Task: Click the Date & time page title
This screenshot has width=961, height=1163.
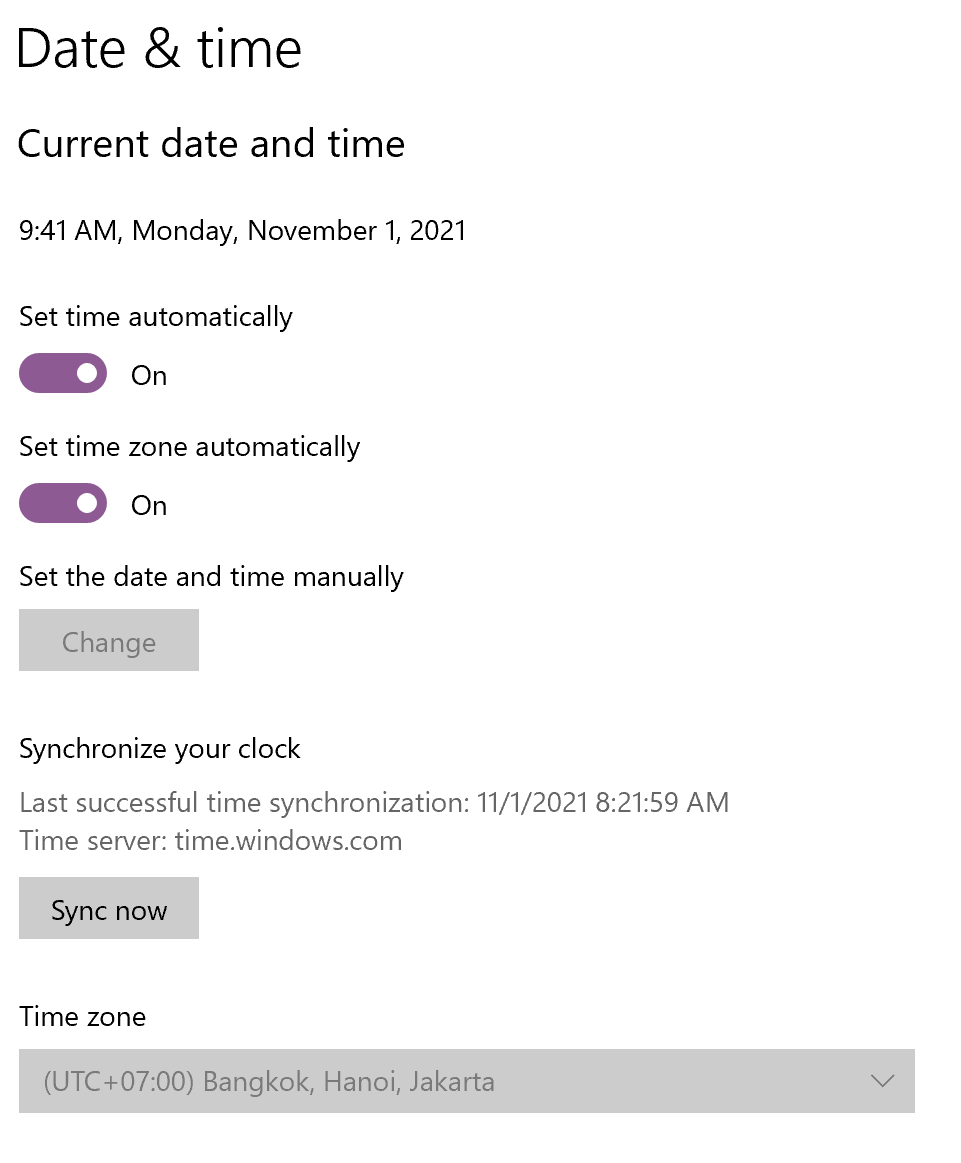Action: [x=159, y=49]
